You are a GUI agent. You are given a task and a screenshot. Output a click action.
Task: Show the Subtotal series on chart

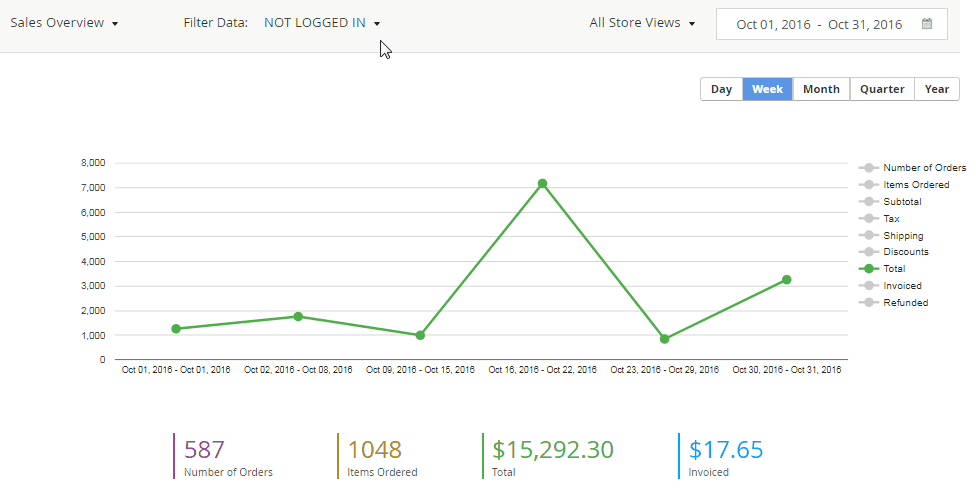(x=901, y=202)
